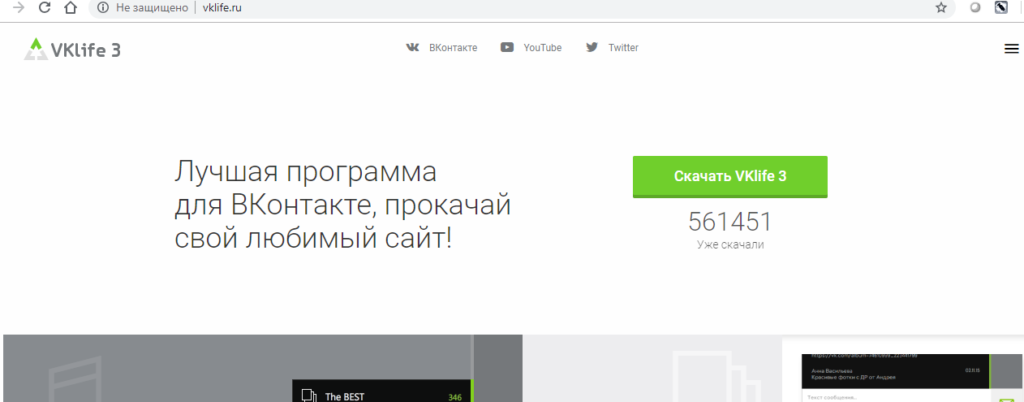Open the YouTube link
Screen dimensions: 1024x402
point(542,48)
